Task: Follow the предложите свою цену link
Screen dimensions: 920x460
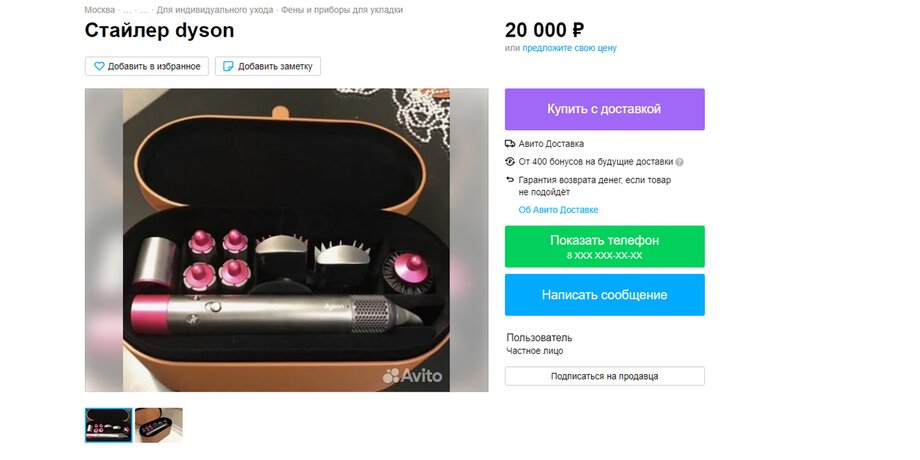Action: tap(569, 48)
